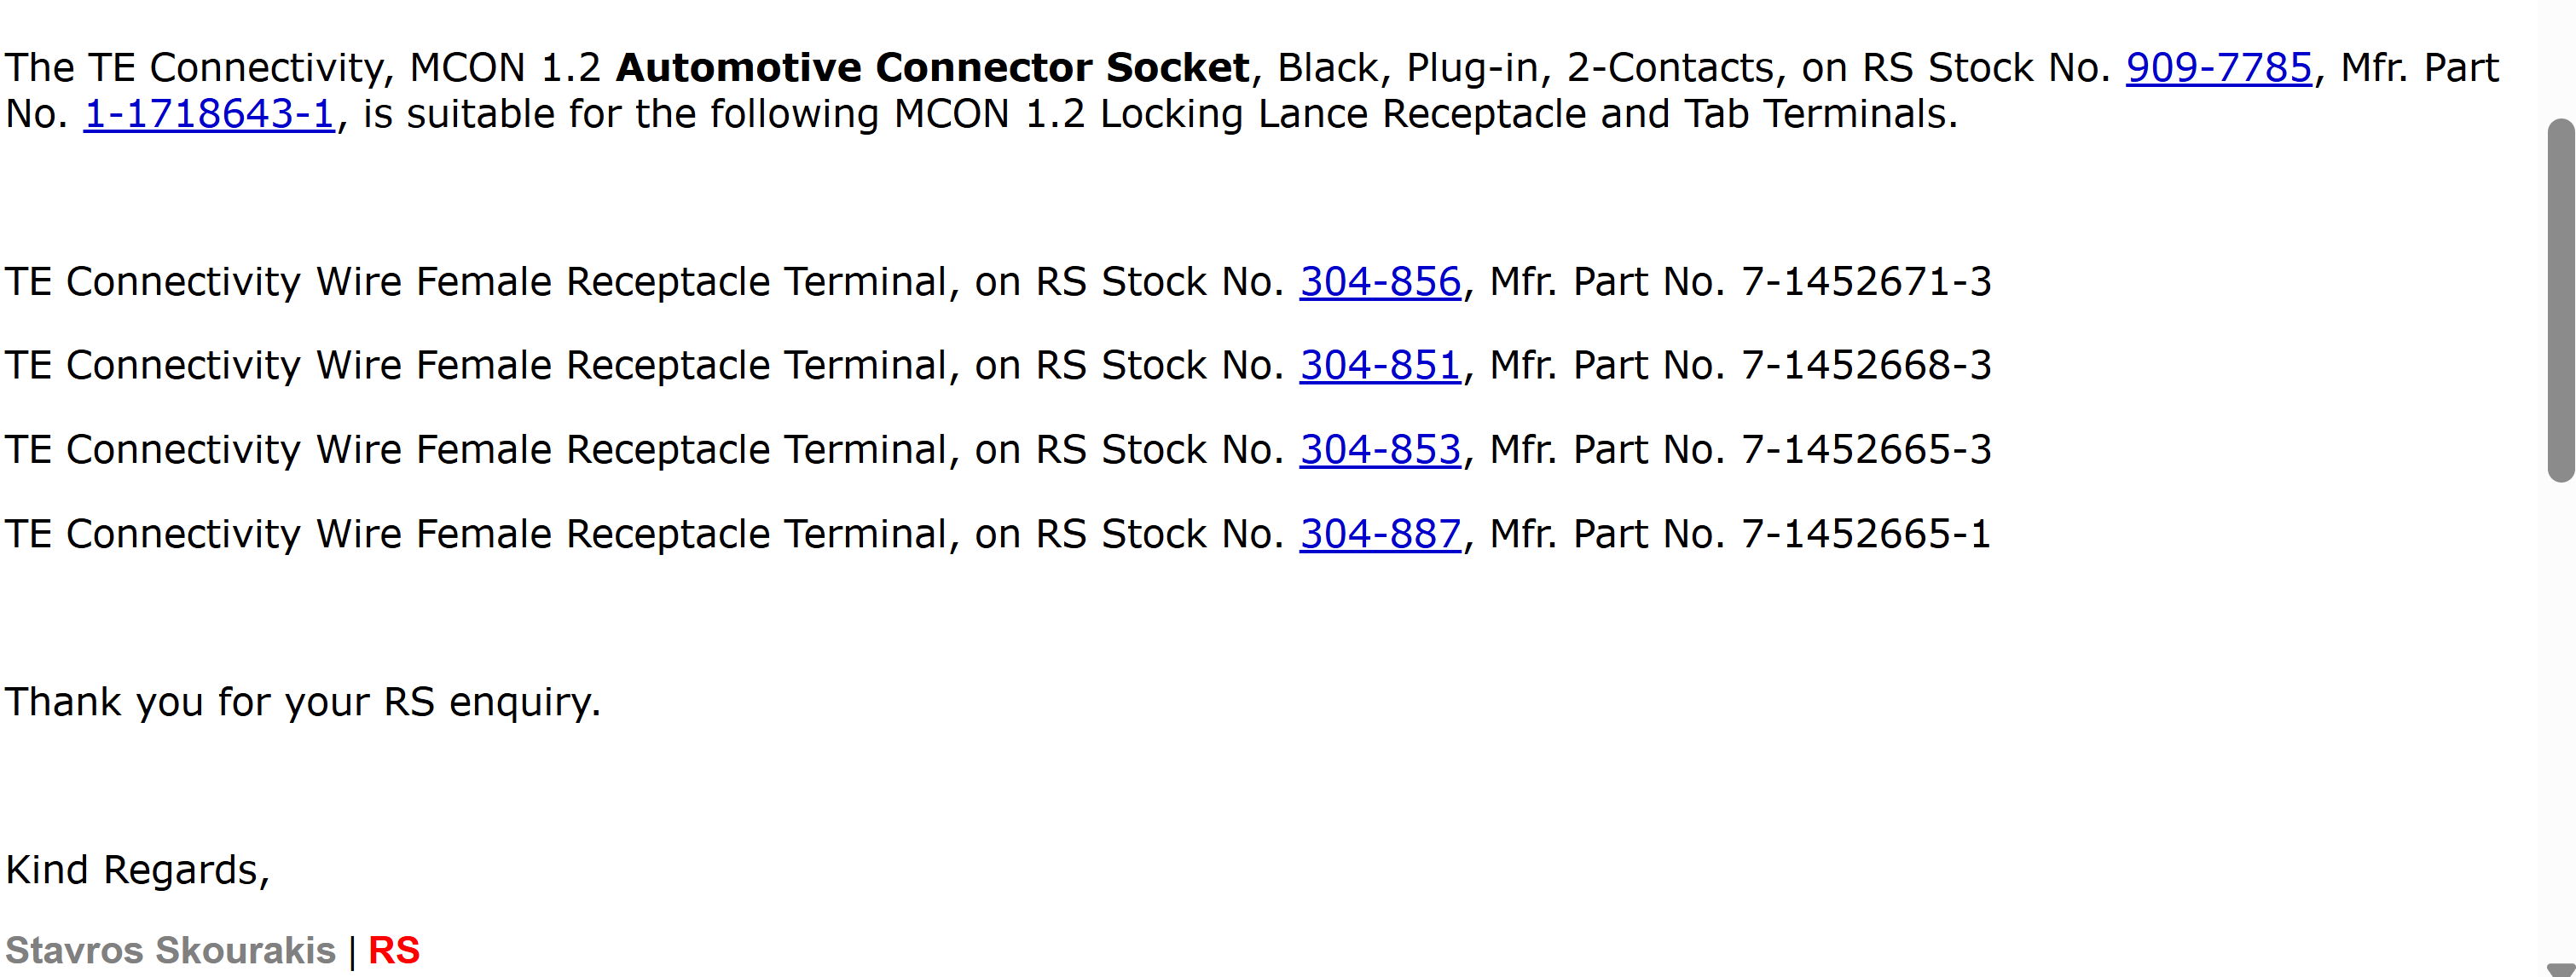
Task: Open the Mfr. Part No. 1-1718643-1 link
Action: tap(209, 114)
